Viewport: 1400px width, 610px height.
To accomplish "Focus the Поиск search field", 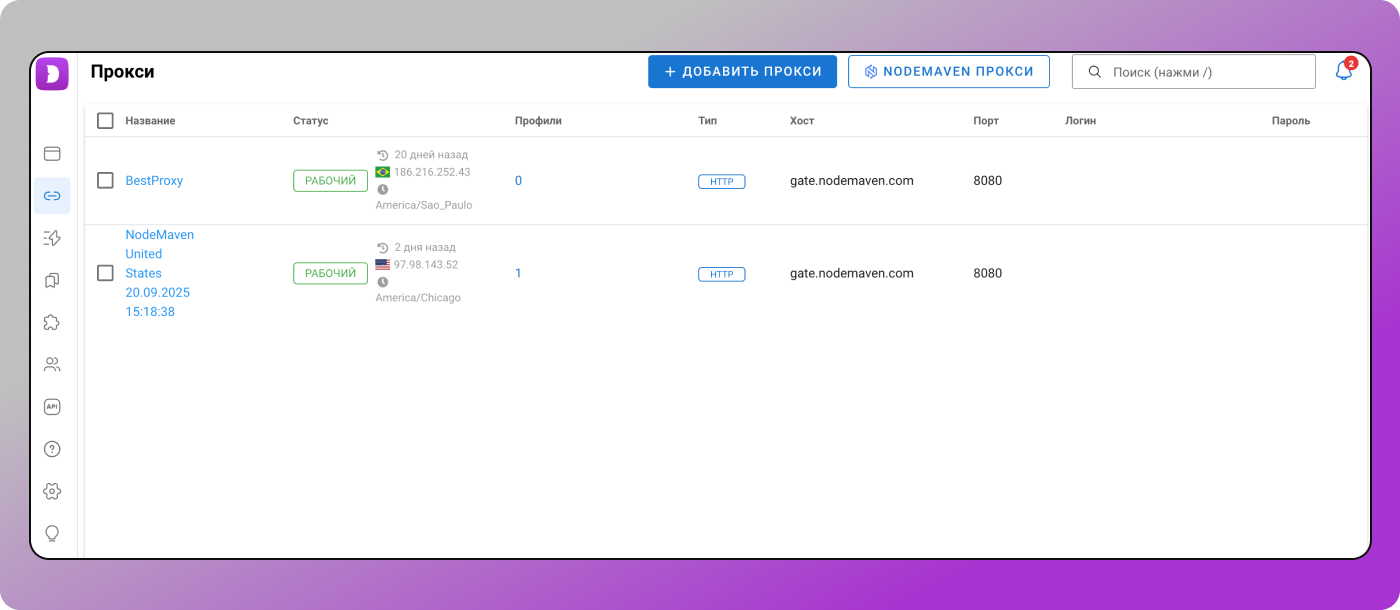I will coord(1200,72).
